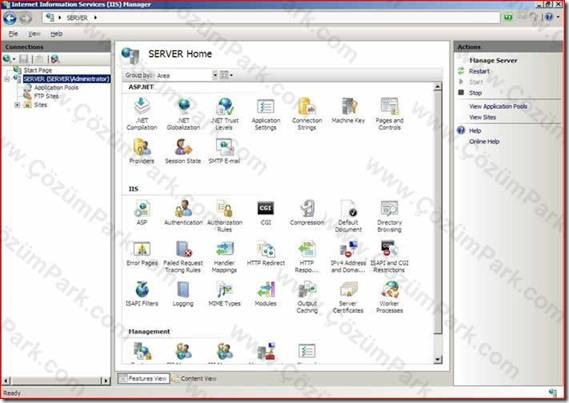This screenshot has height=403, width=569.
Task: Open ISAPI and CGI Restrictions
Action: click(x=389, y=256)
